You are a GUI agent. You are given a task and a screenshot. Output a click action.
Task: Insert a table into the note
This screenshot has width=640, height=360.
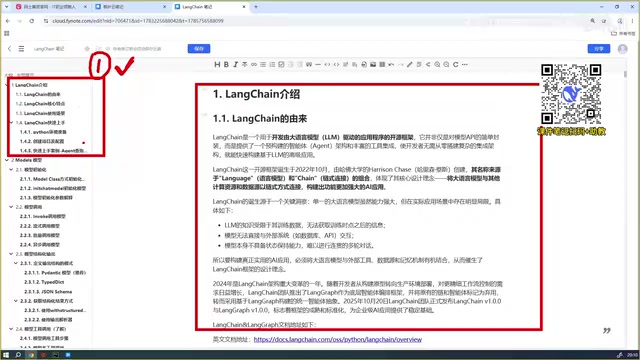(382, 64)
